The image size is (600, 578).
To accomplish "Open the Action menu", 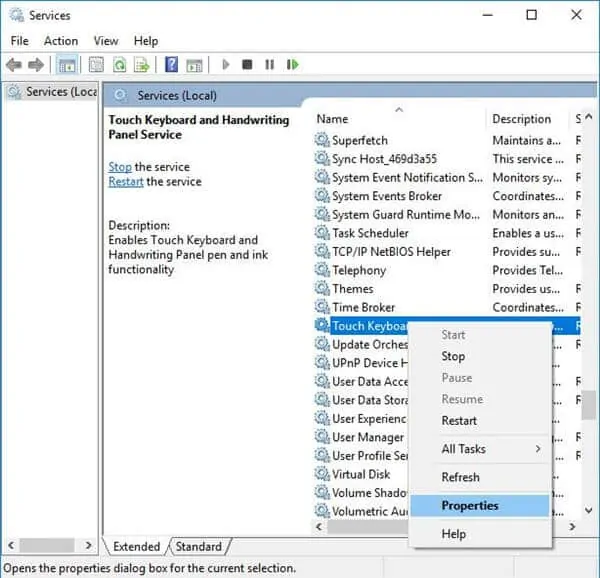I will [60, 41].
